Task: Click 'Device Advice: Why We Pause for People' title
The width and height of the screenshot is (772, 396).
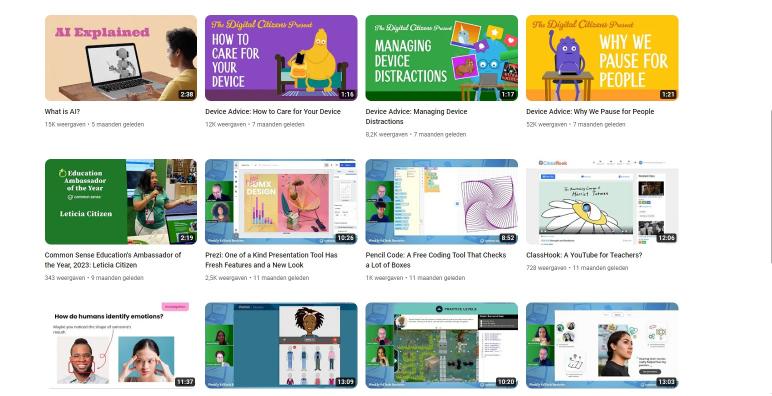Action: [x=590, y=112]
